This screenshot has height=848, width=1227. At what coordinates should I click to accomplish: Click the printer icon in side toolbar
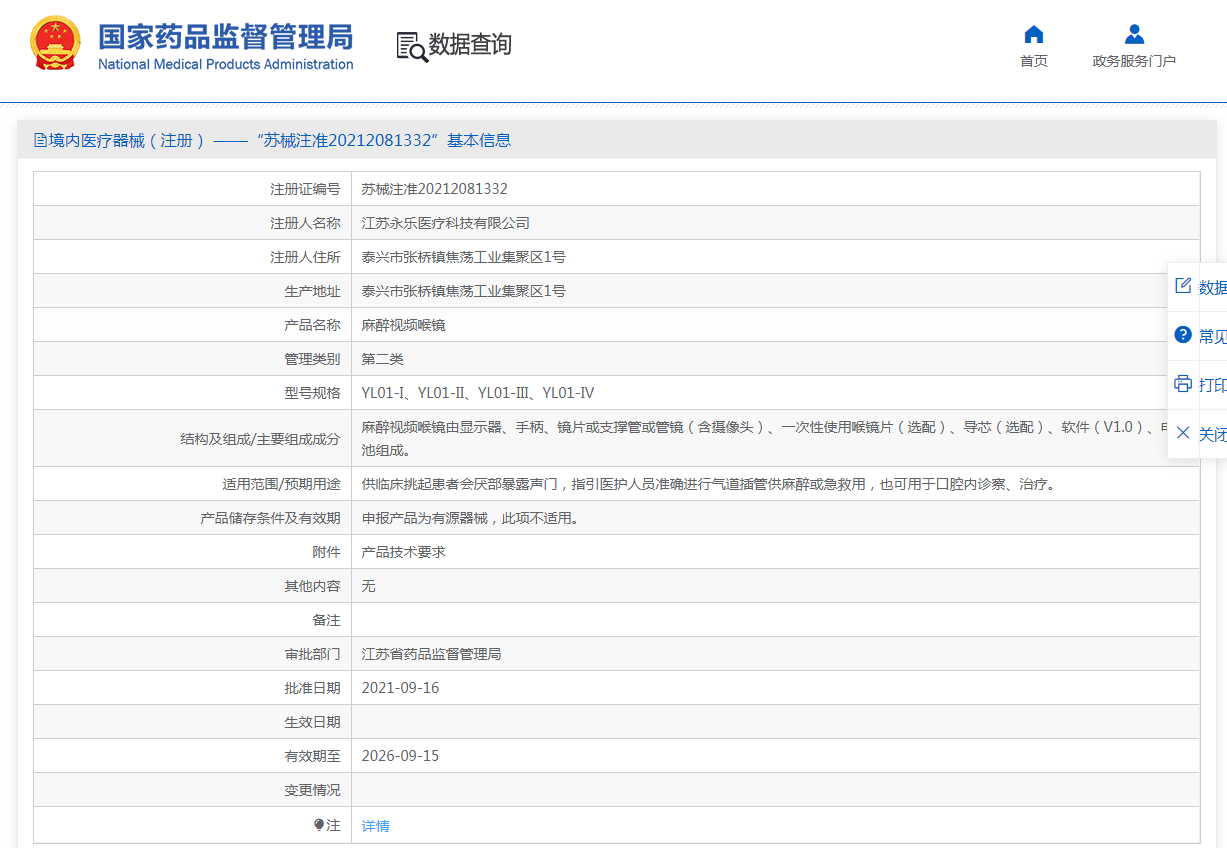pos(1183,384)
